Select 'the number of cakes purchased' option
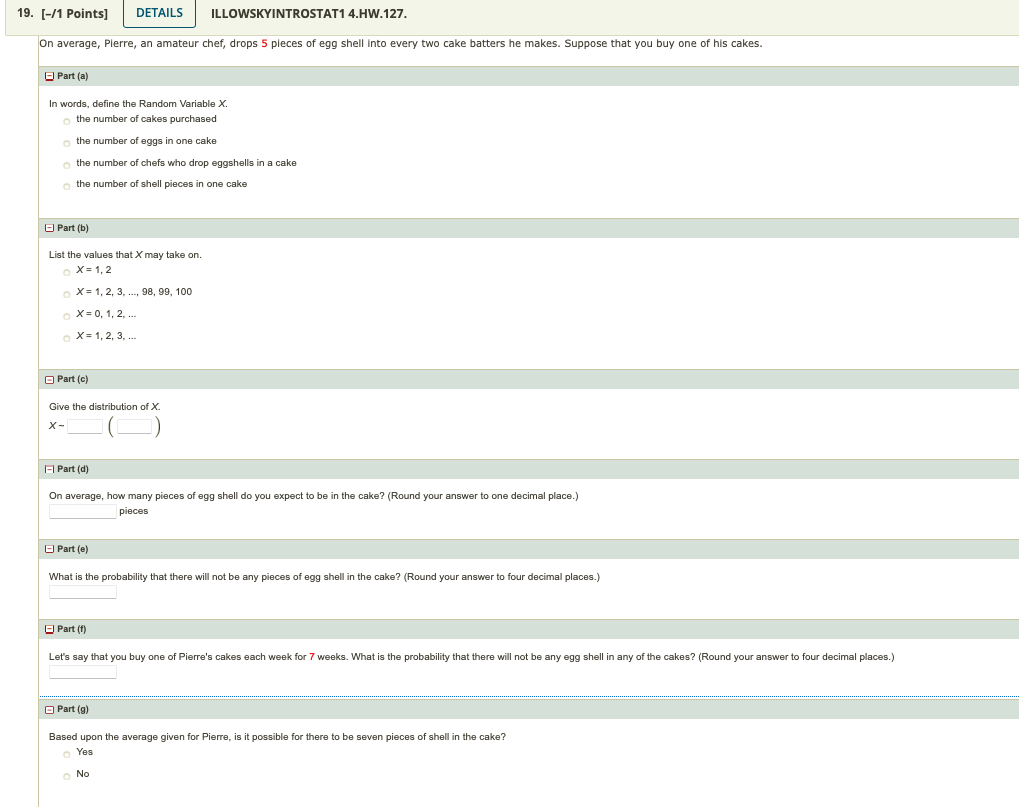Image resolution: width=1019 pixels, height=807 pixels. click(66, 119)
